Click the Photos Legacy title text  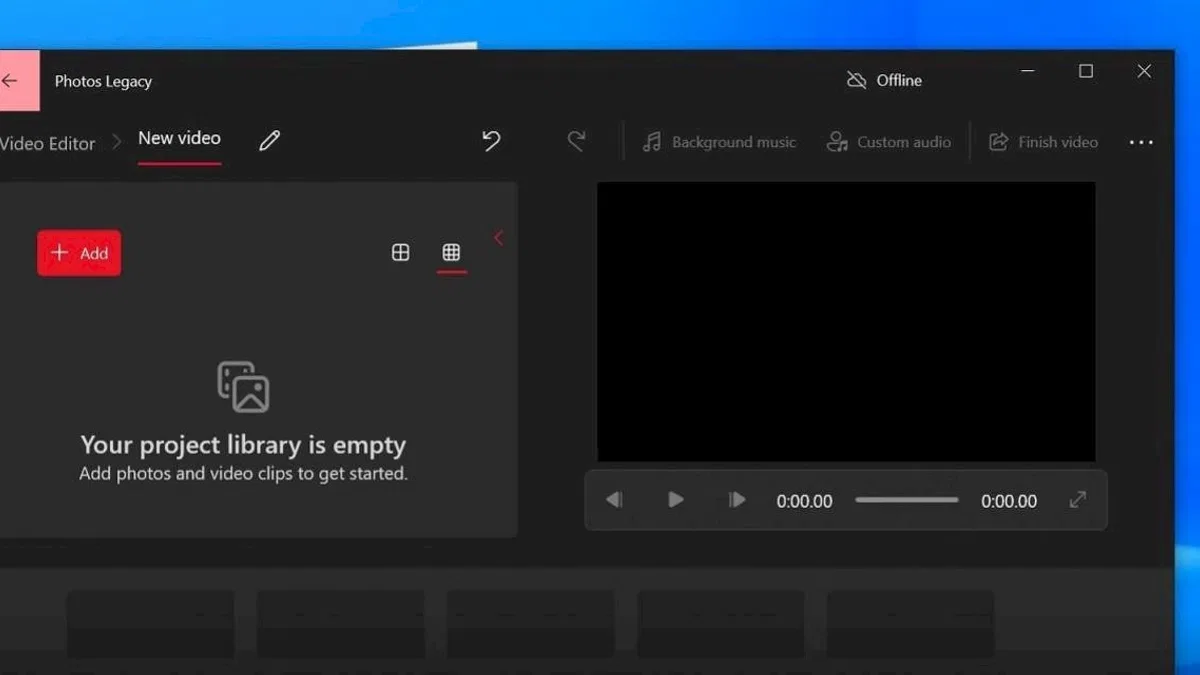coord(103,81)
